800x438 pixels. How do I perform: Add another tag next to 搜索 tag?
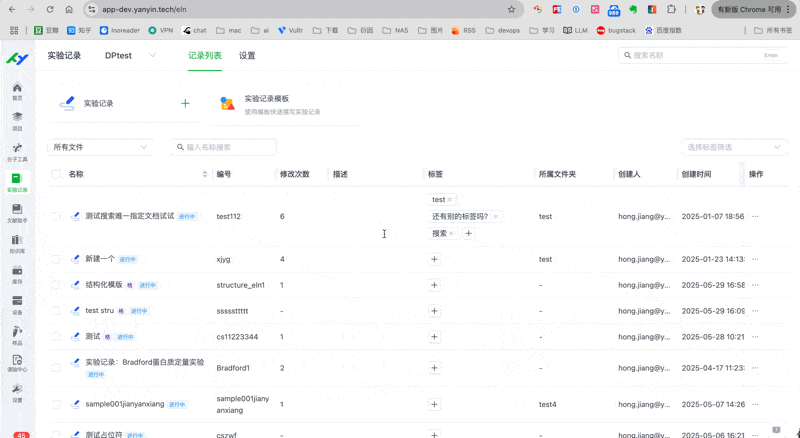[x=468, y=233]
